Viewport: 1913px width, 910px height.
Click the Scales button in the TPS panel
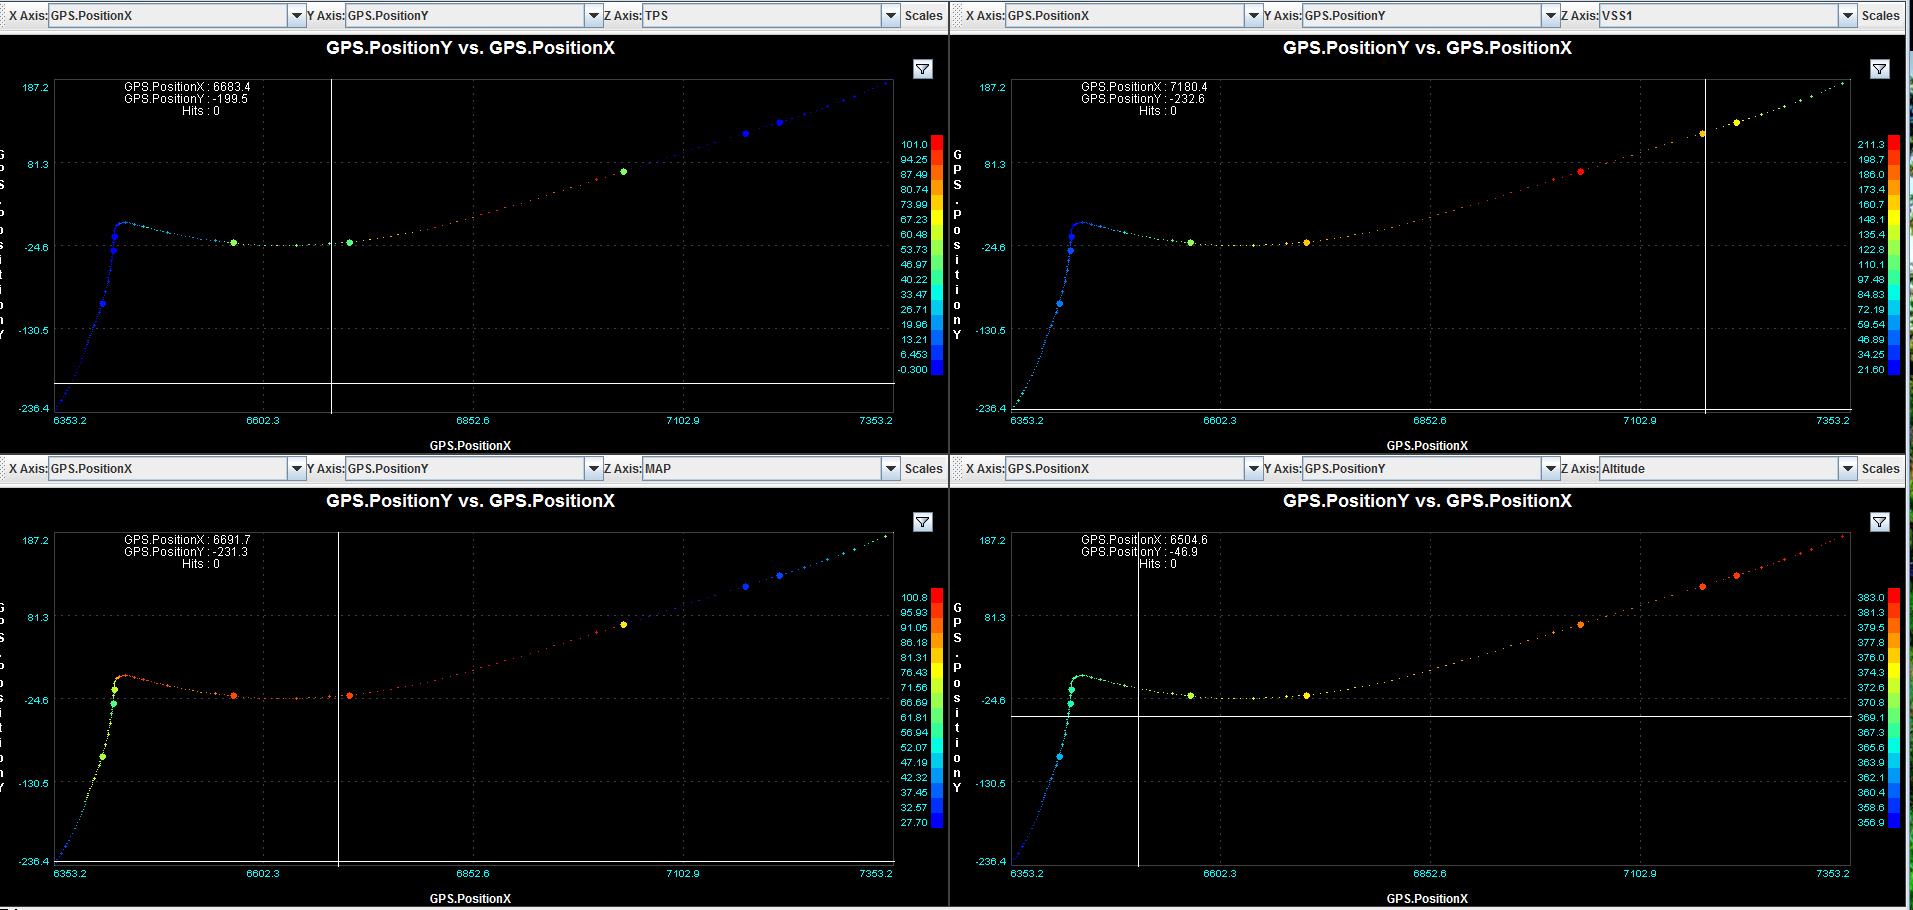pos(923,16)
